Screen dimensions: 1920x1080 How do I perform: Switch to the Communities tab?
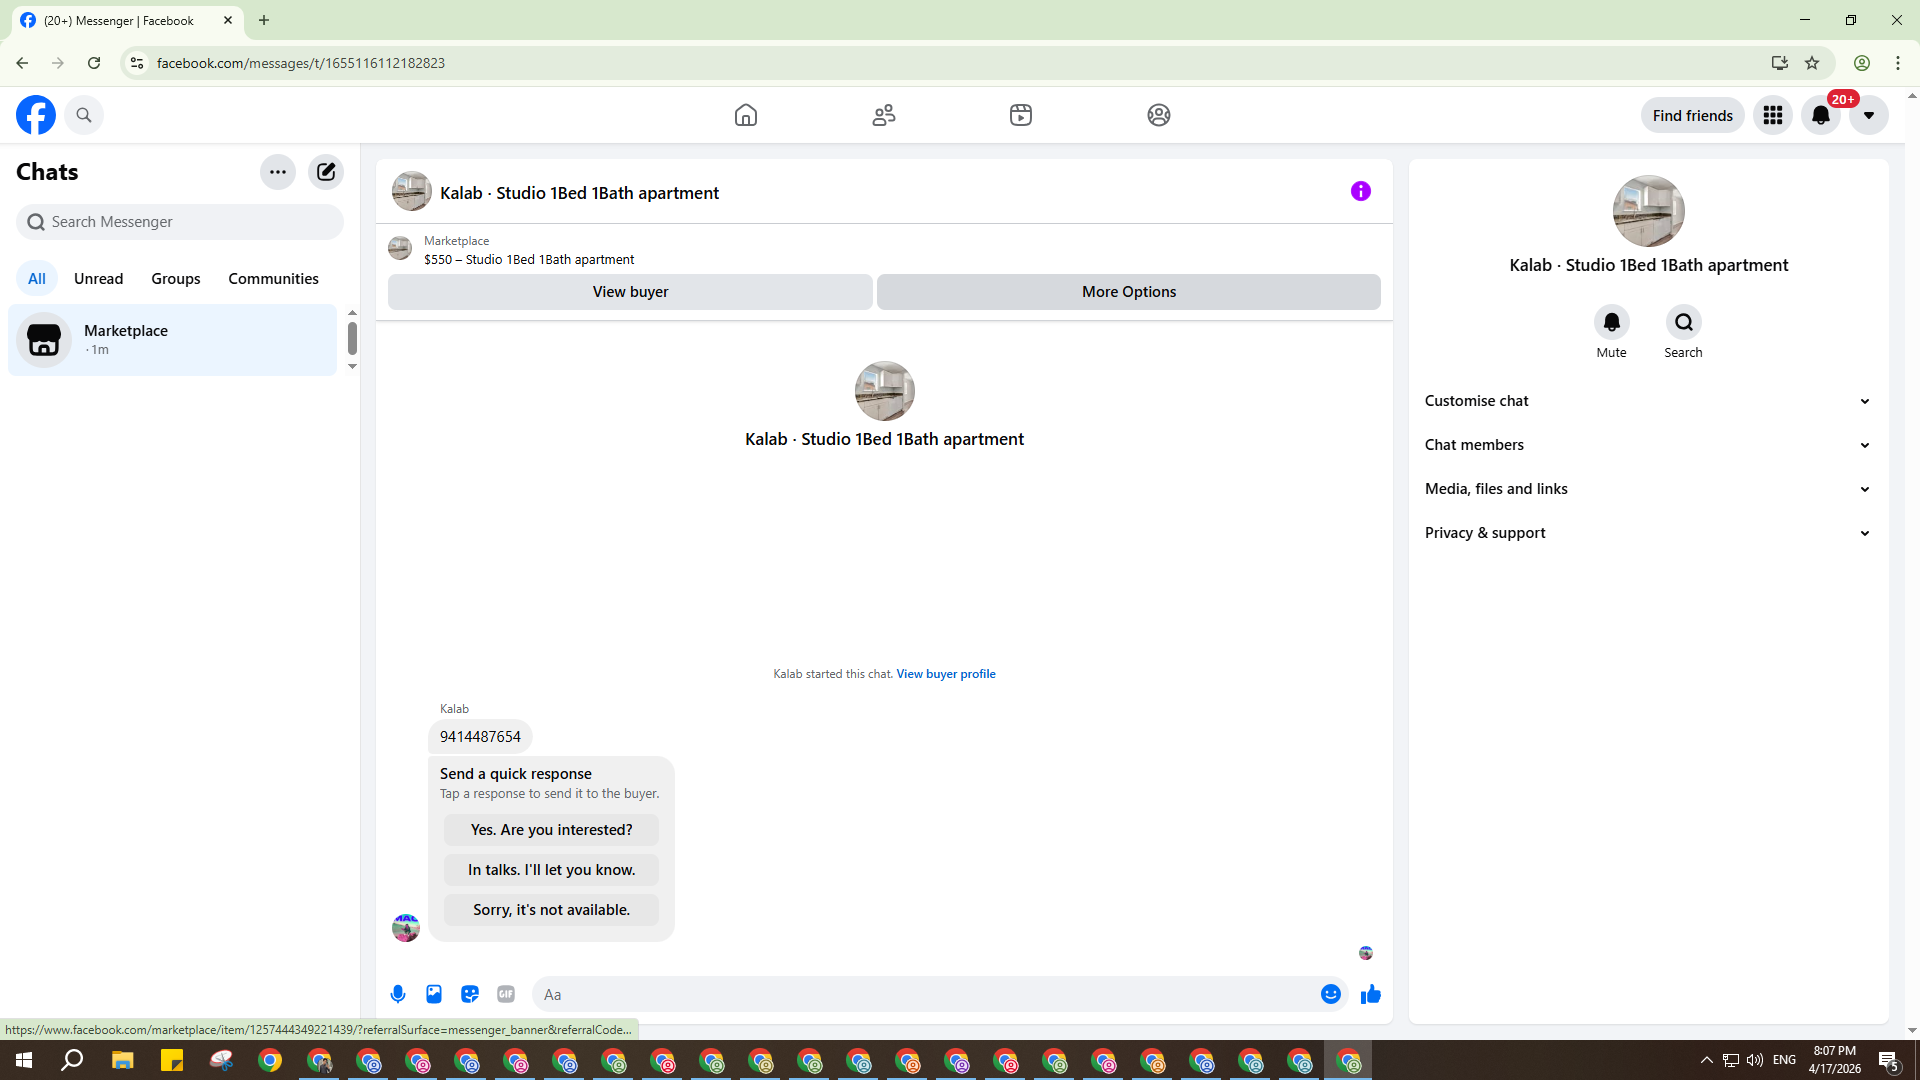(x=273, y=279)
